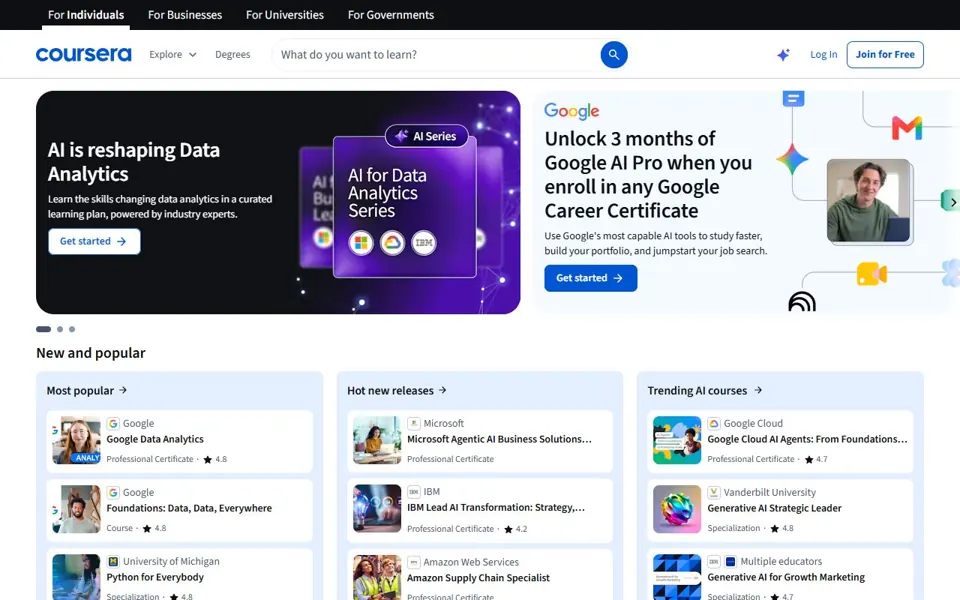Click the 4.8 rating on Google Data Analytics
The width and height of the screenshot is (960, 600).
216,459
